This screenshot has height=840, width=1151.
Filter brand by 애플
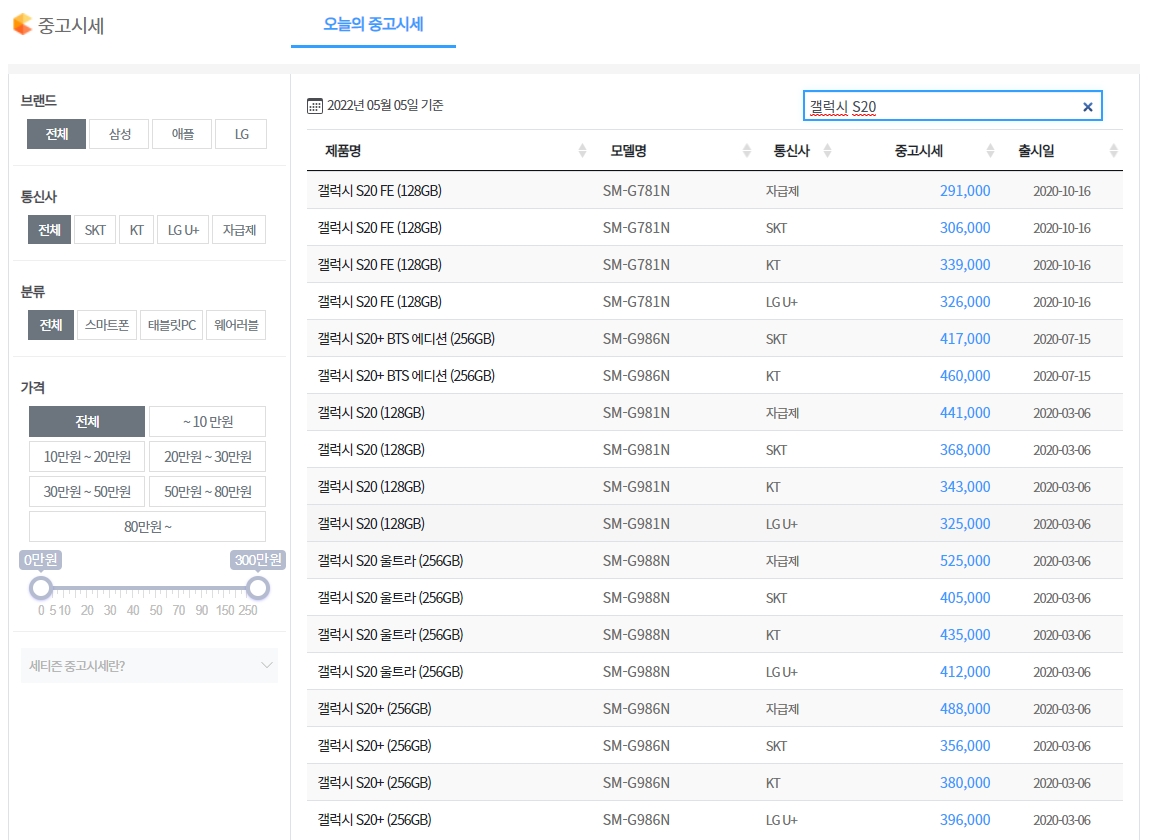pos(183,134)
